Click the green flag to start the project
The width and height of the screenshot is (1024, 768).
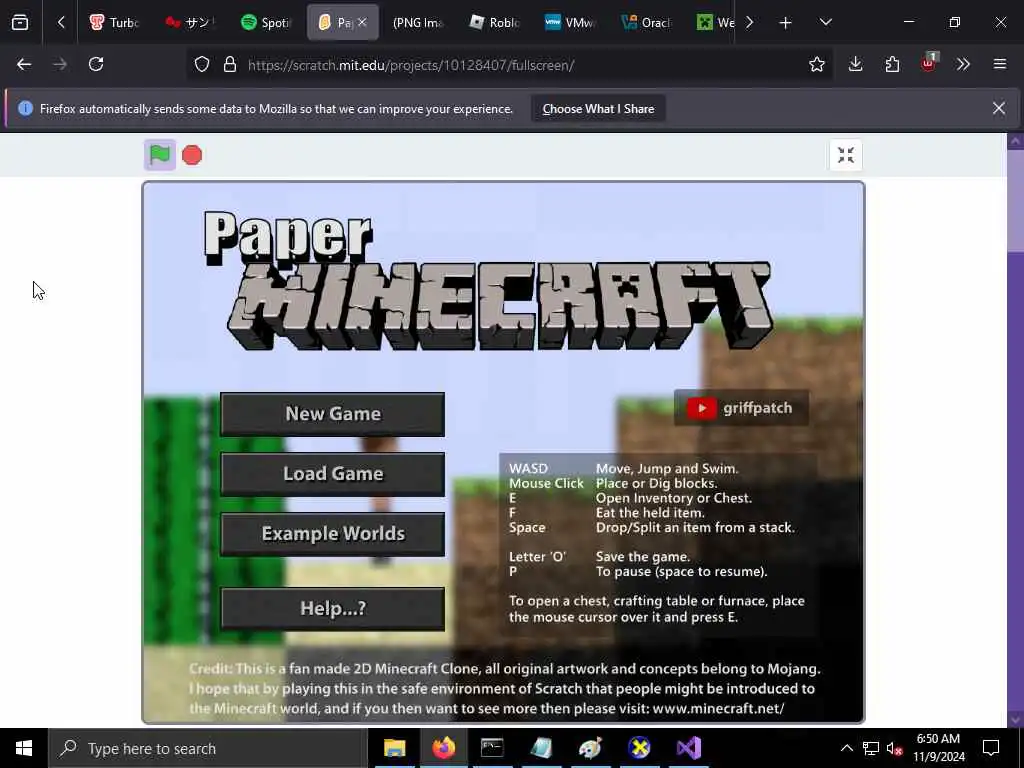[x=160, y=155]
